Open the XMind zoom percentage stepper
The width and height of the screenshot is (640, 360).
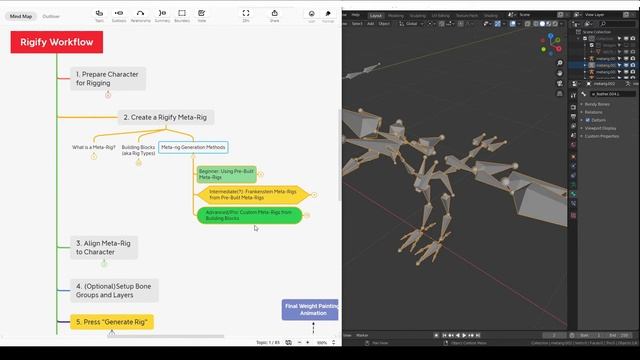click(333, 342)
